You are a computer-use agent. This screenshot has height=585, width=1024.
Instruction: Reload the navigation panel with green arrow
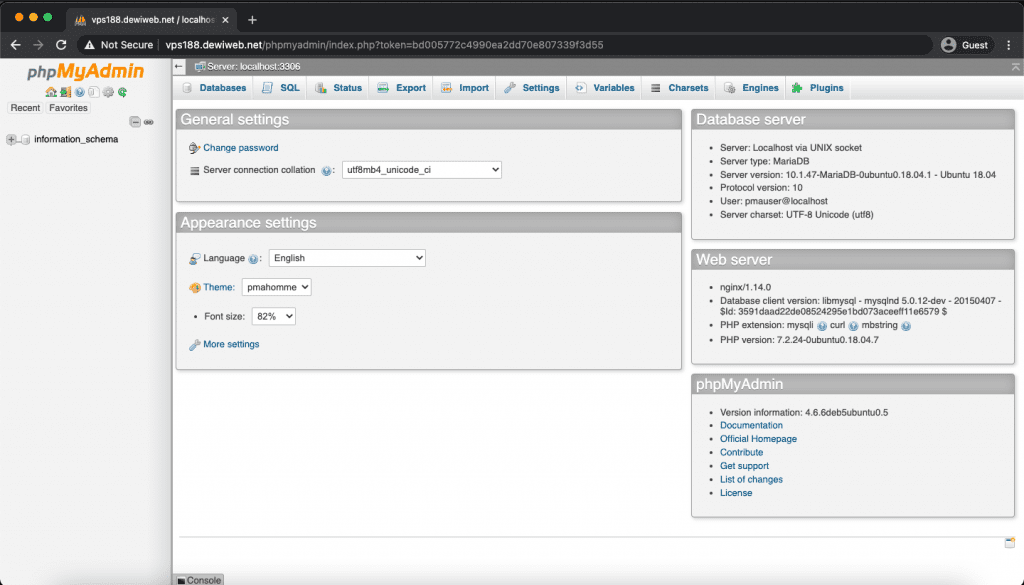122,92
